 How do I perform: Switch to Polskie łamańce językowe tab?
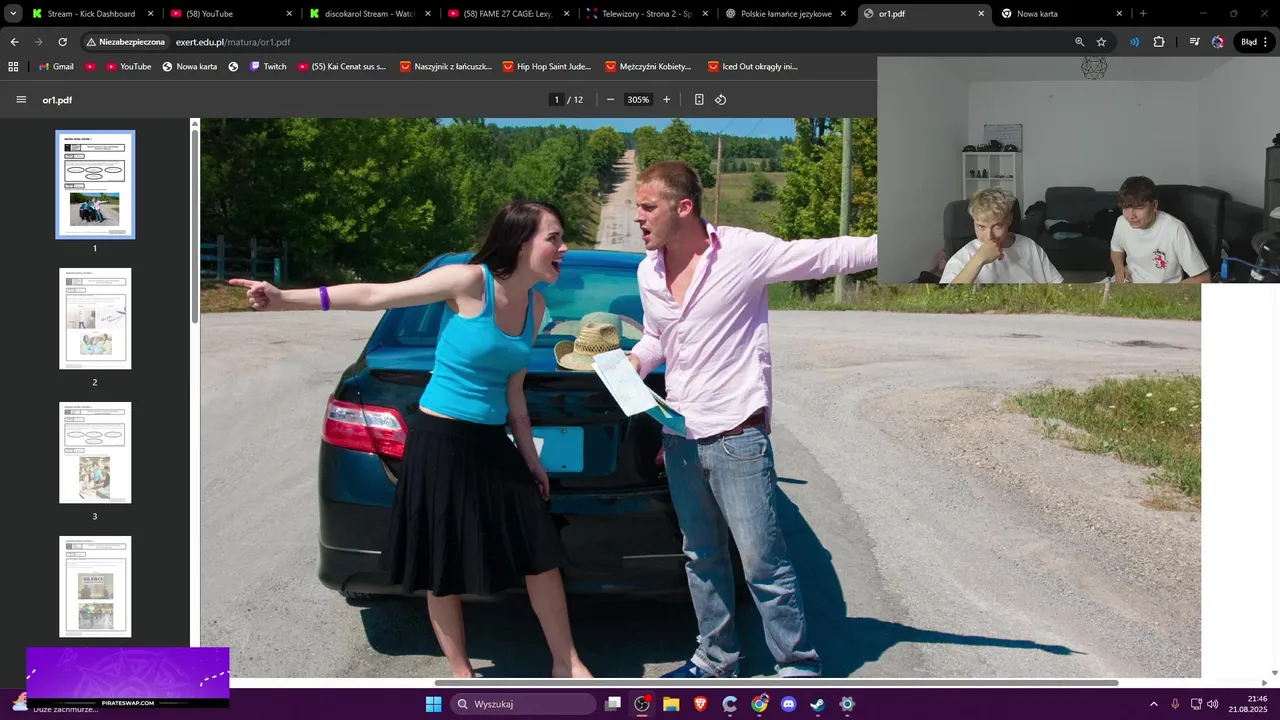[x=785, y=14]
